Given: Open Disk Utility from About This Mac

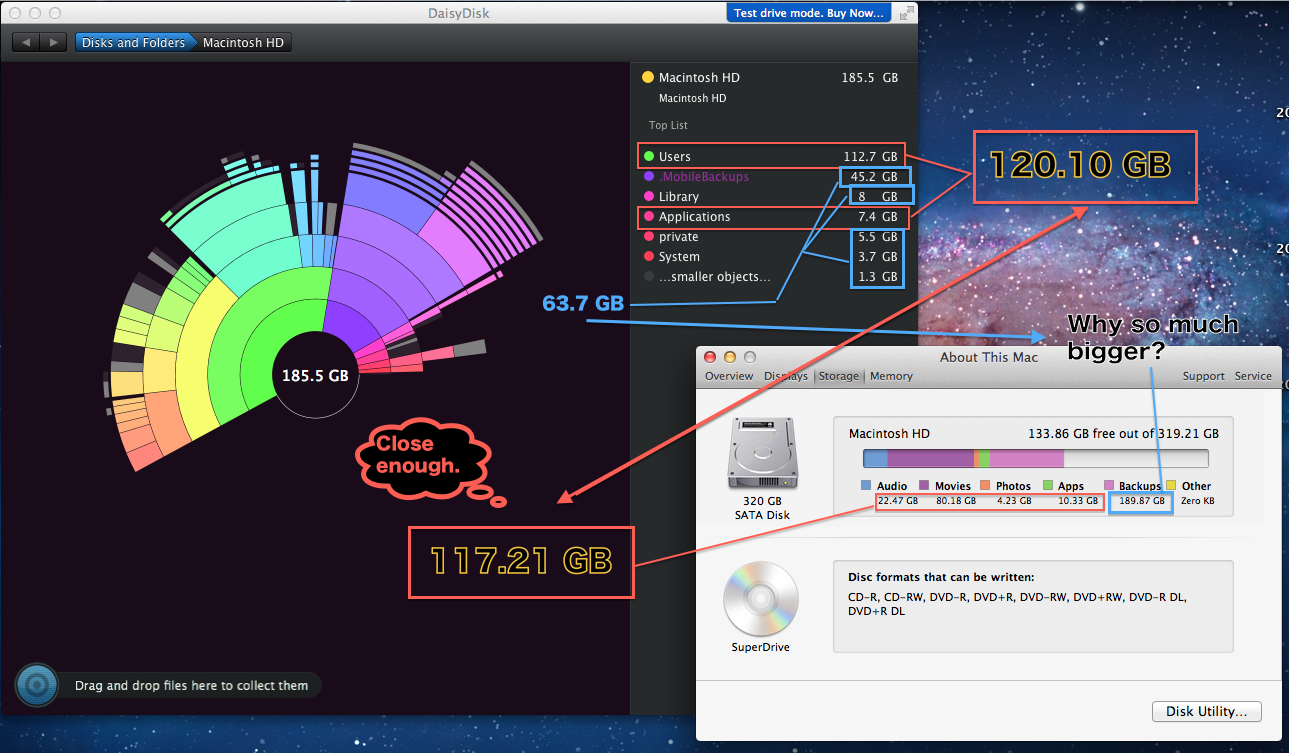Looking at the screenshot, I should coord(1207,712).
